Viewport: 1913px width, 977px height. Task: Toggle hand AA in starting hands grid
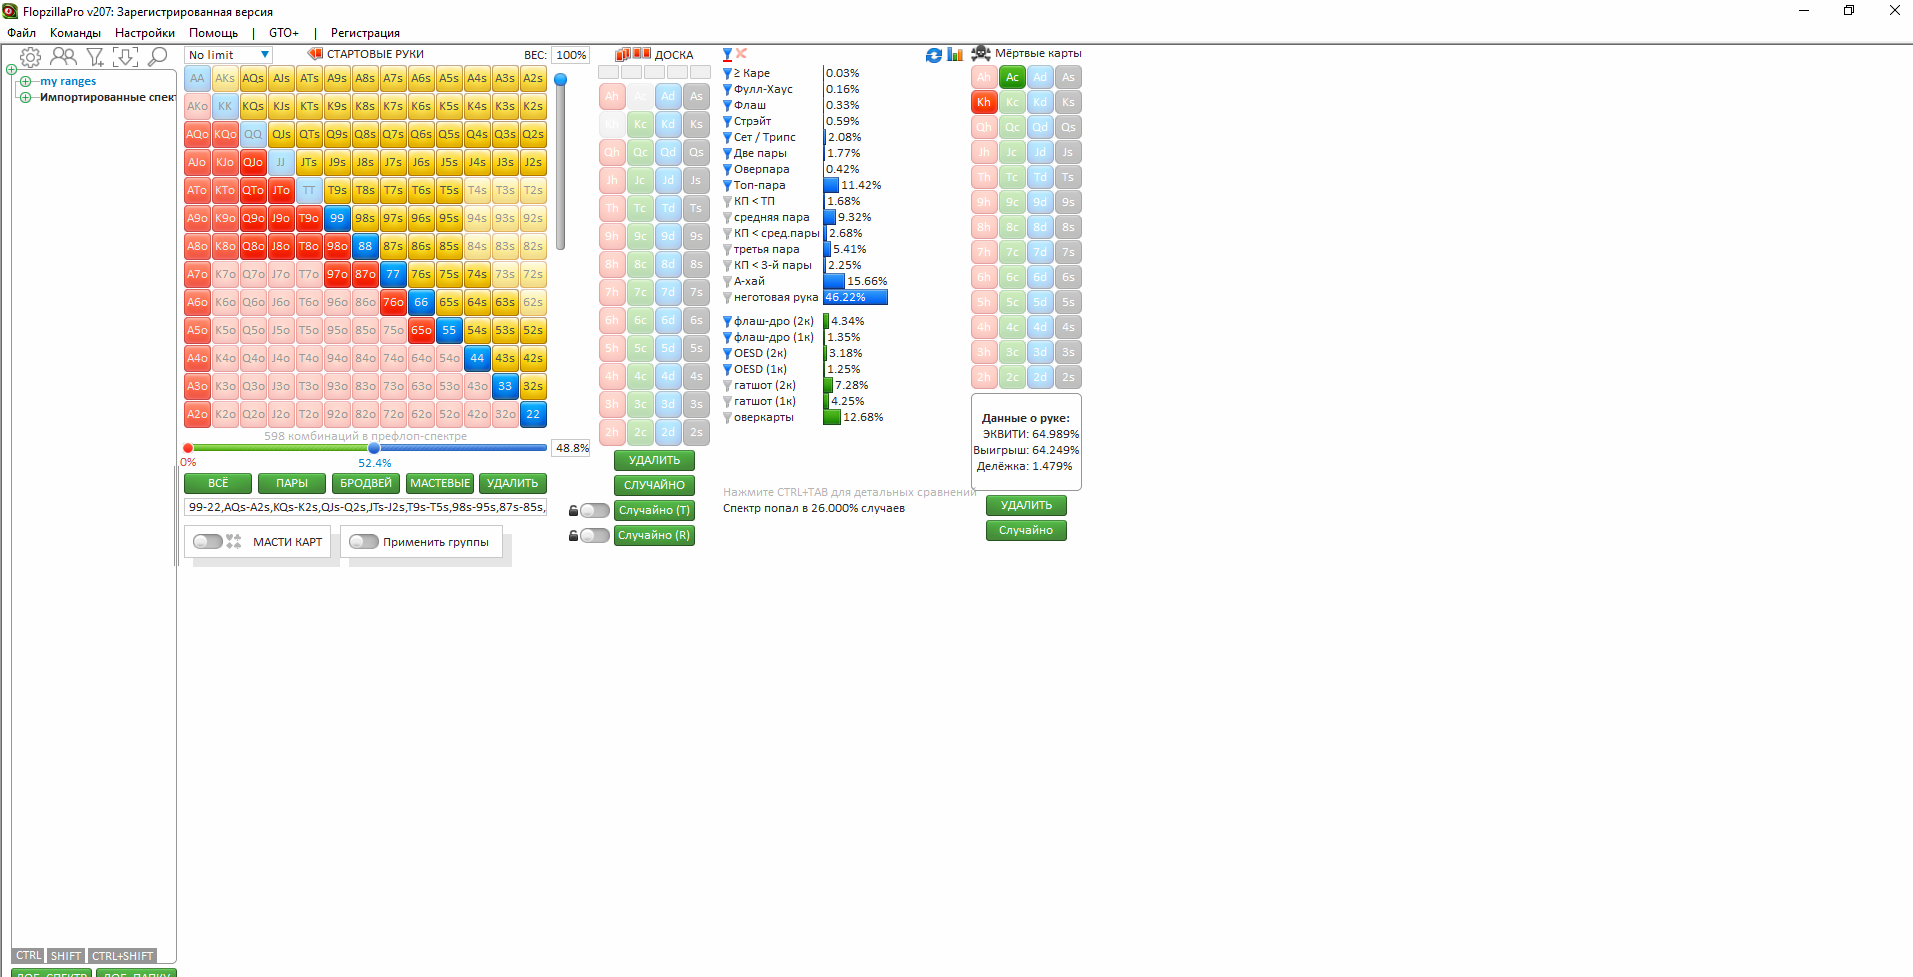pos(197,78)
